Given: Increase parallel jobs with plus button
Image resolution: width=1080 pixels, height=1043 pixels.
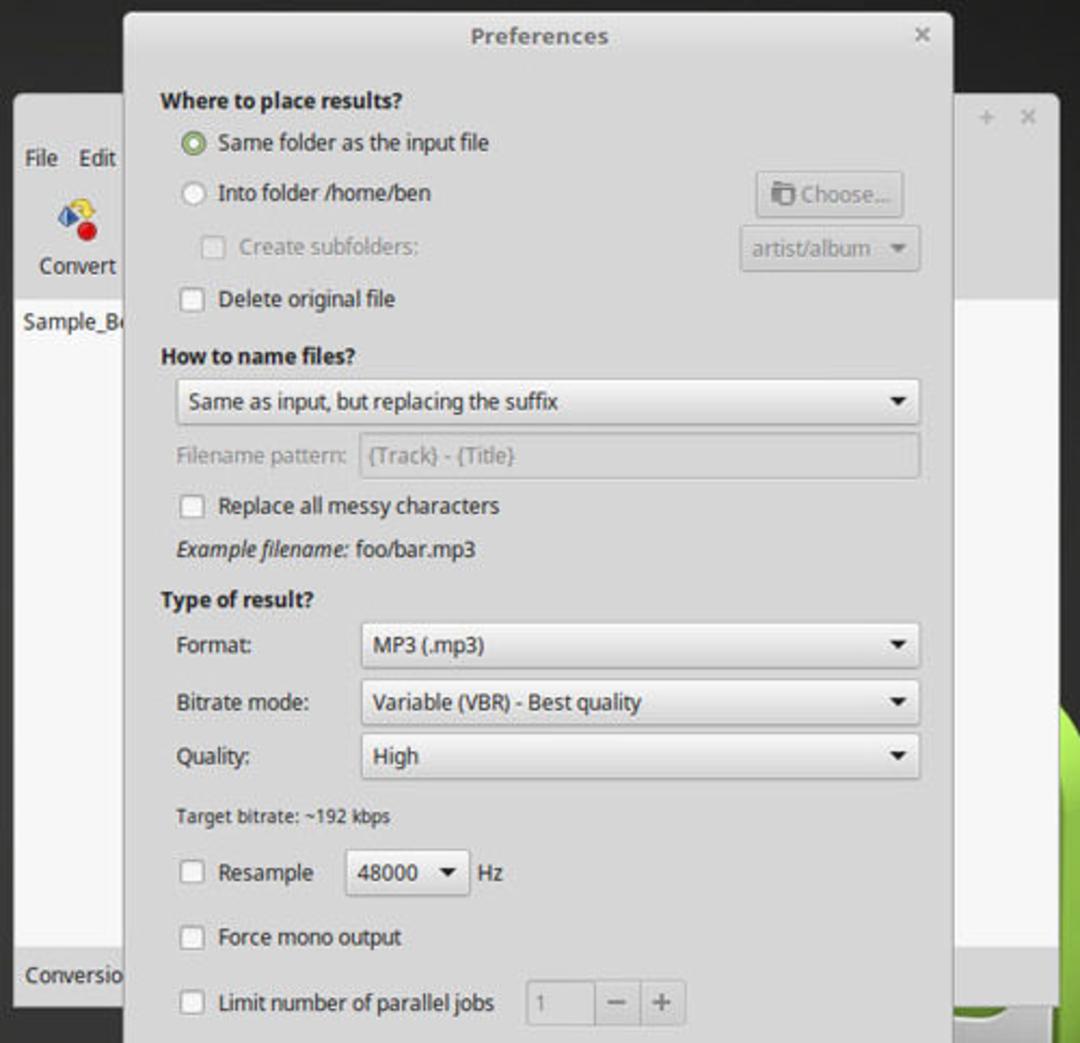Looking at the screenshot, I should 662,1002.
